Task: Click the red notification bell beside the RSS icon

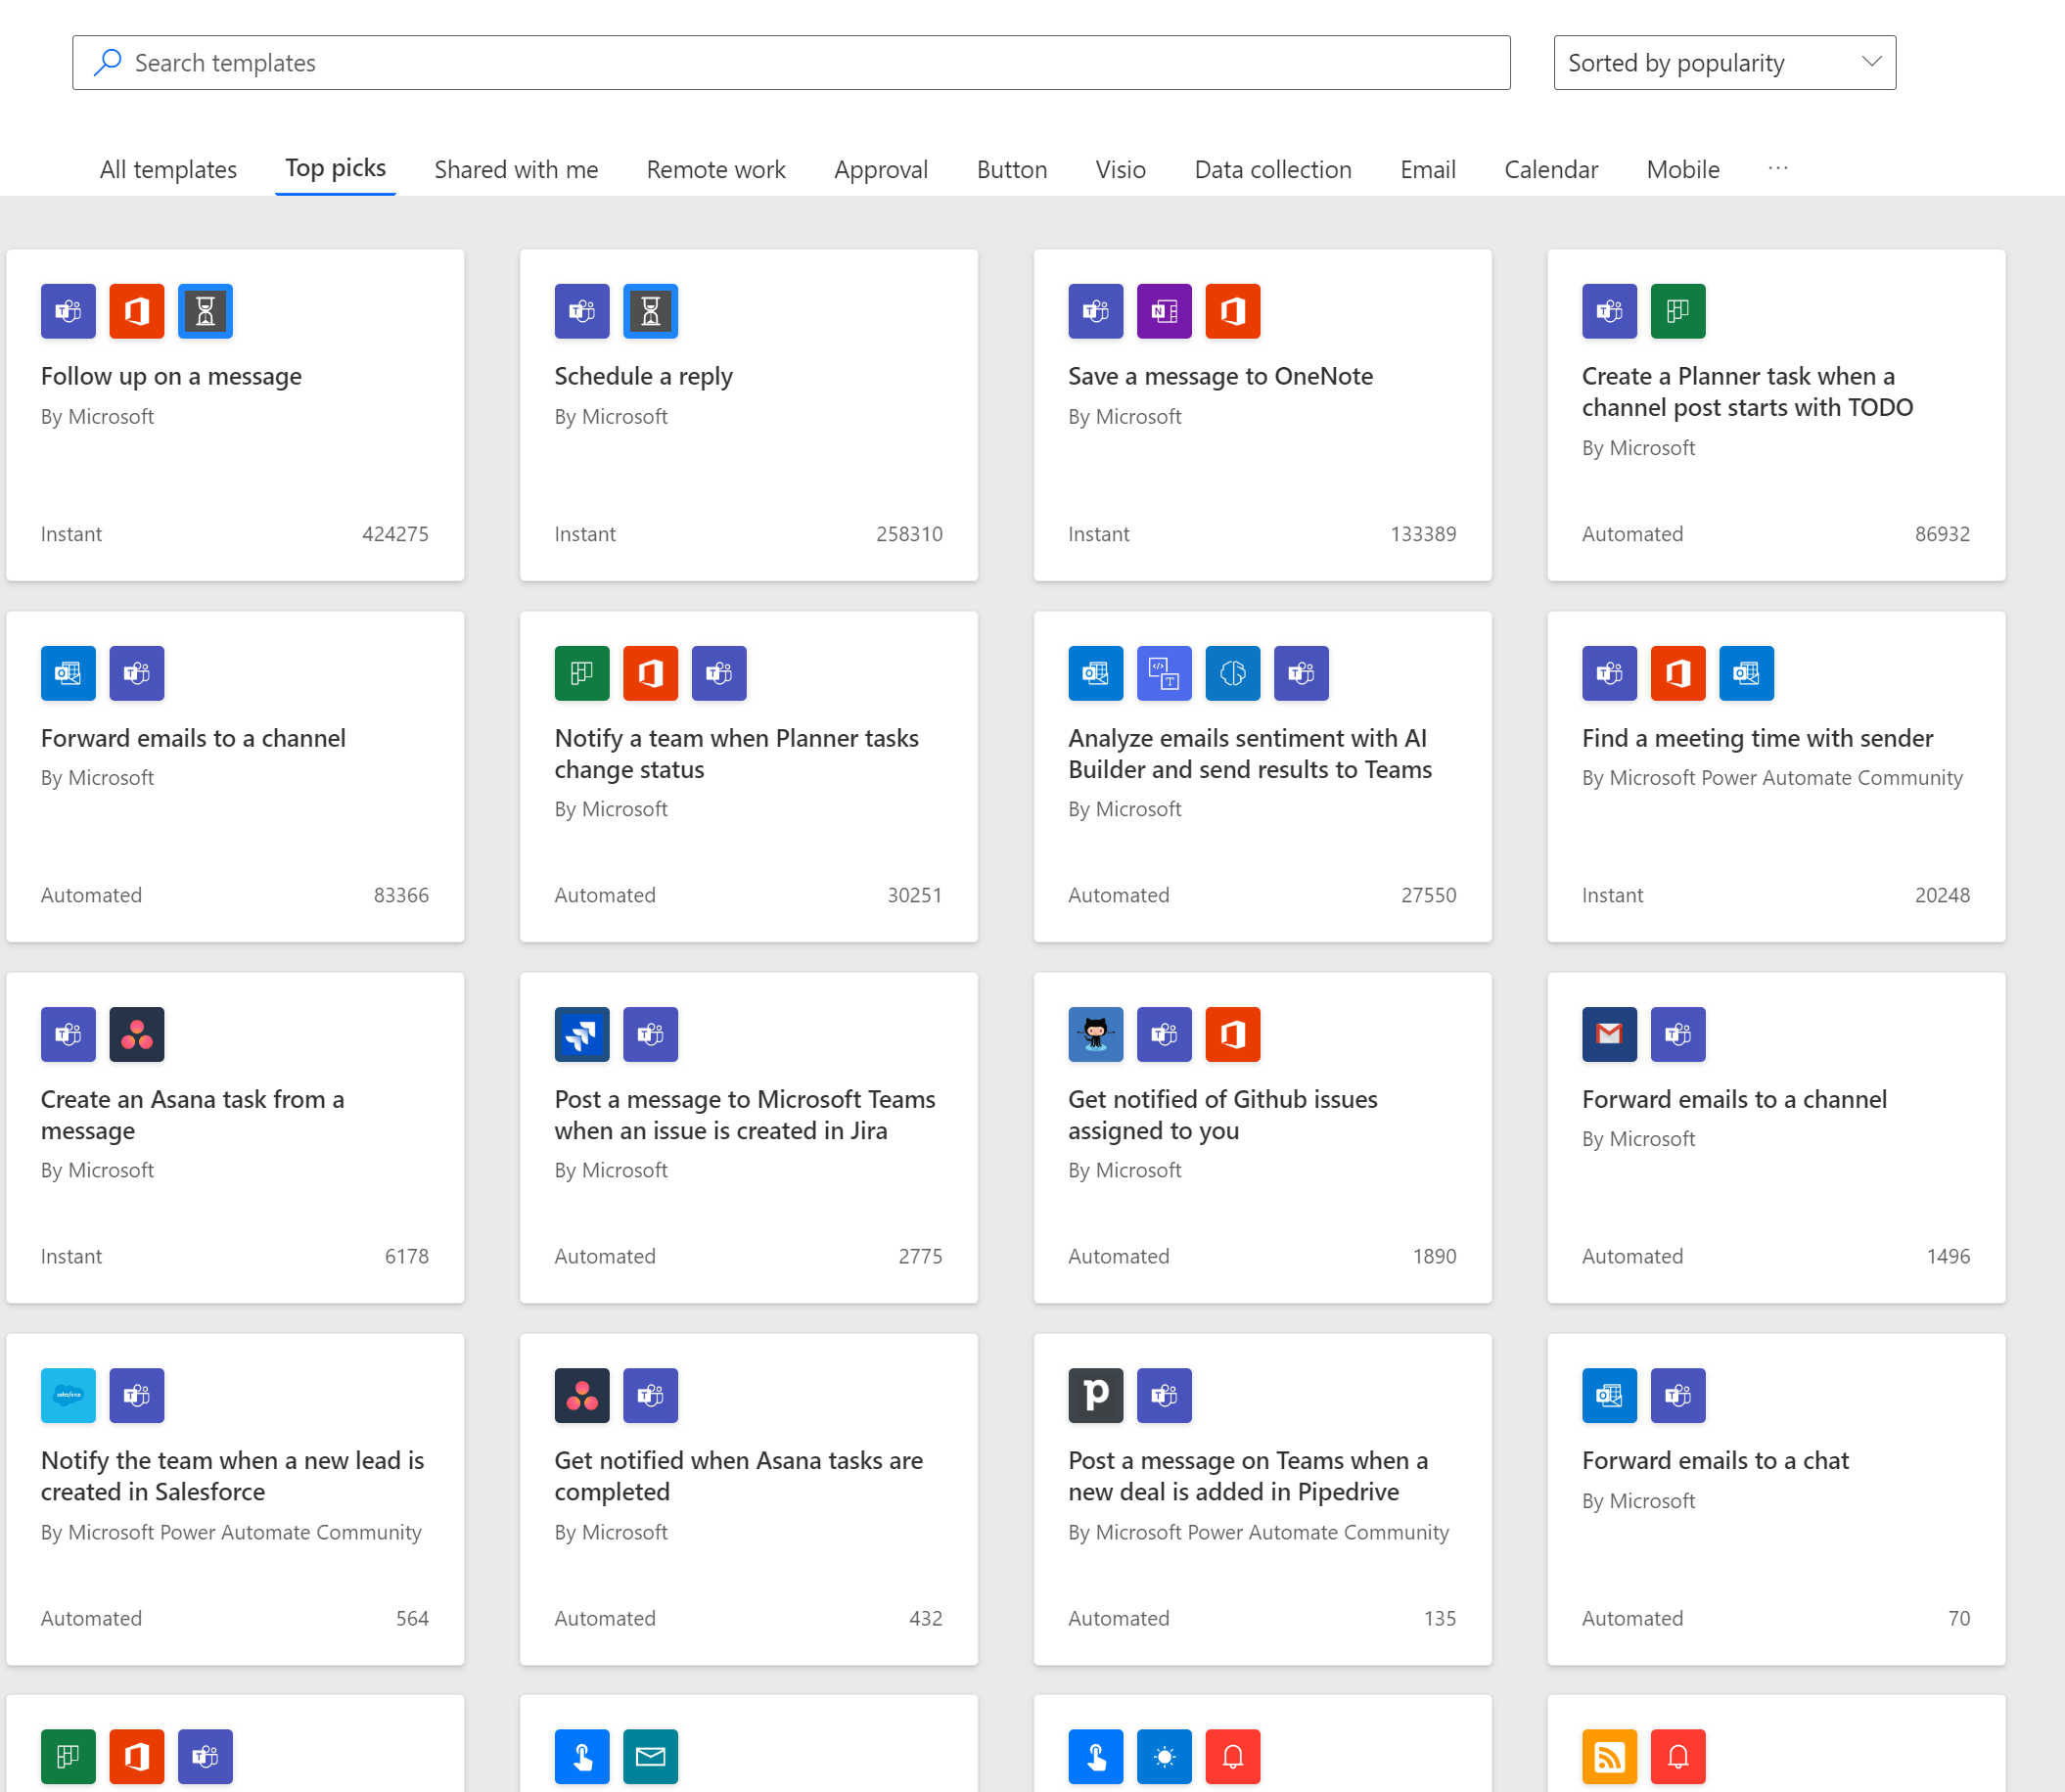Action: pyautogui.click(x=1677, y=1756)
